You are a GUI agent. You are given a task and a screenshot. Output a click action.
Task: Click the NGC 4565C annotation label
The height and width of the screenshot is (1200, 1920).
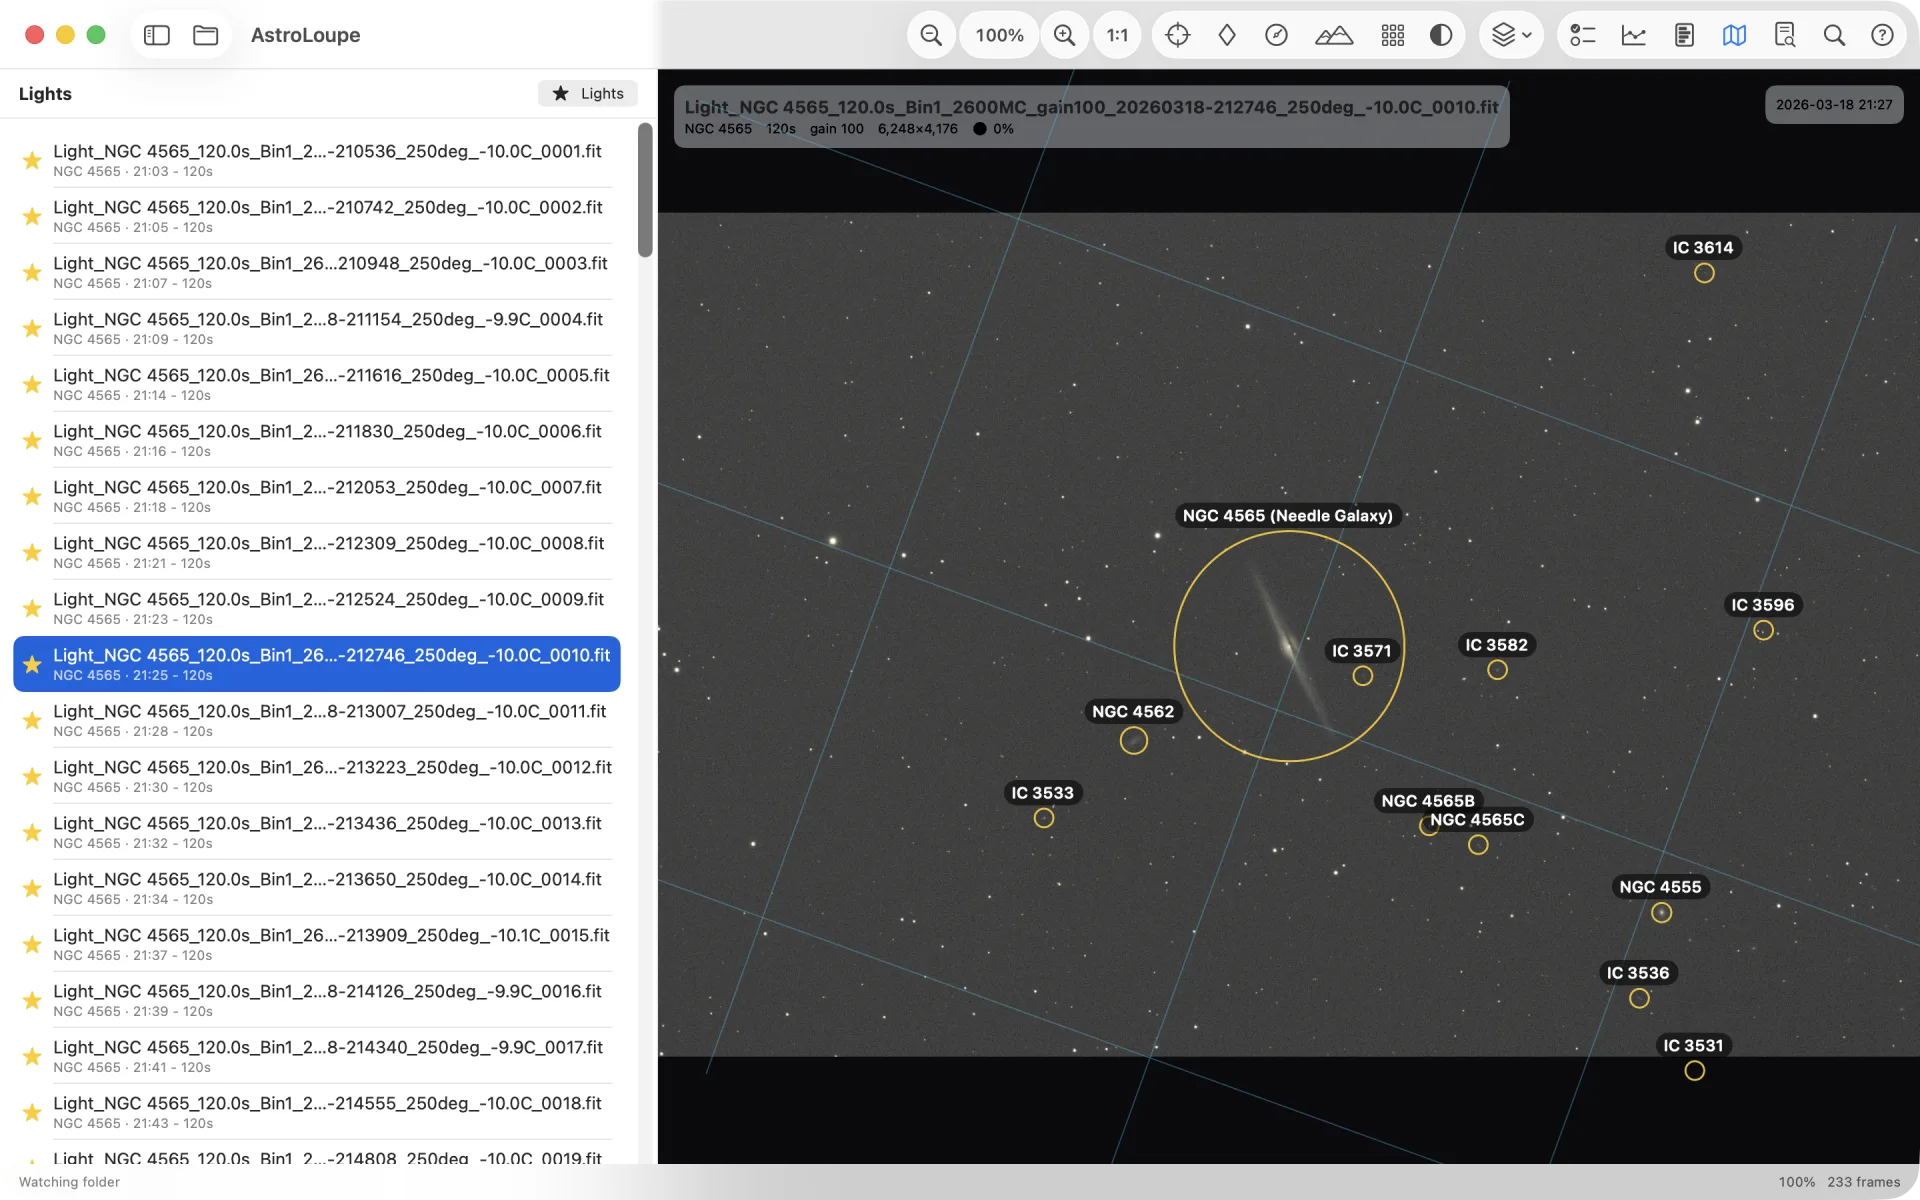[1477, 820]
